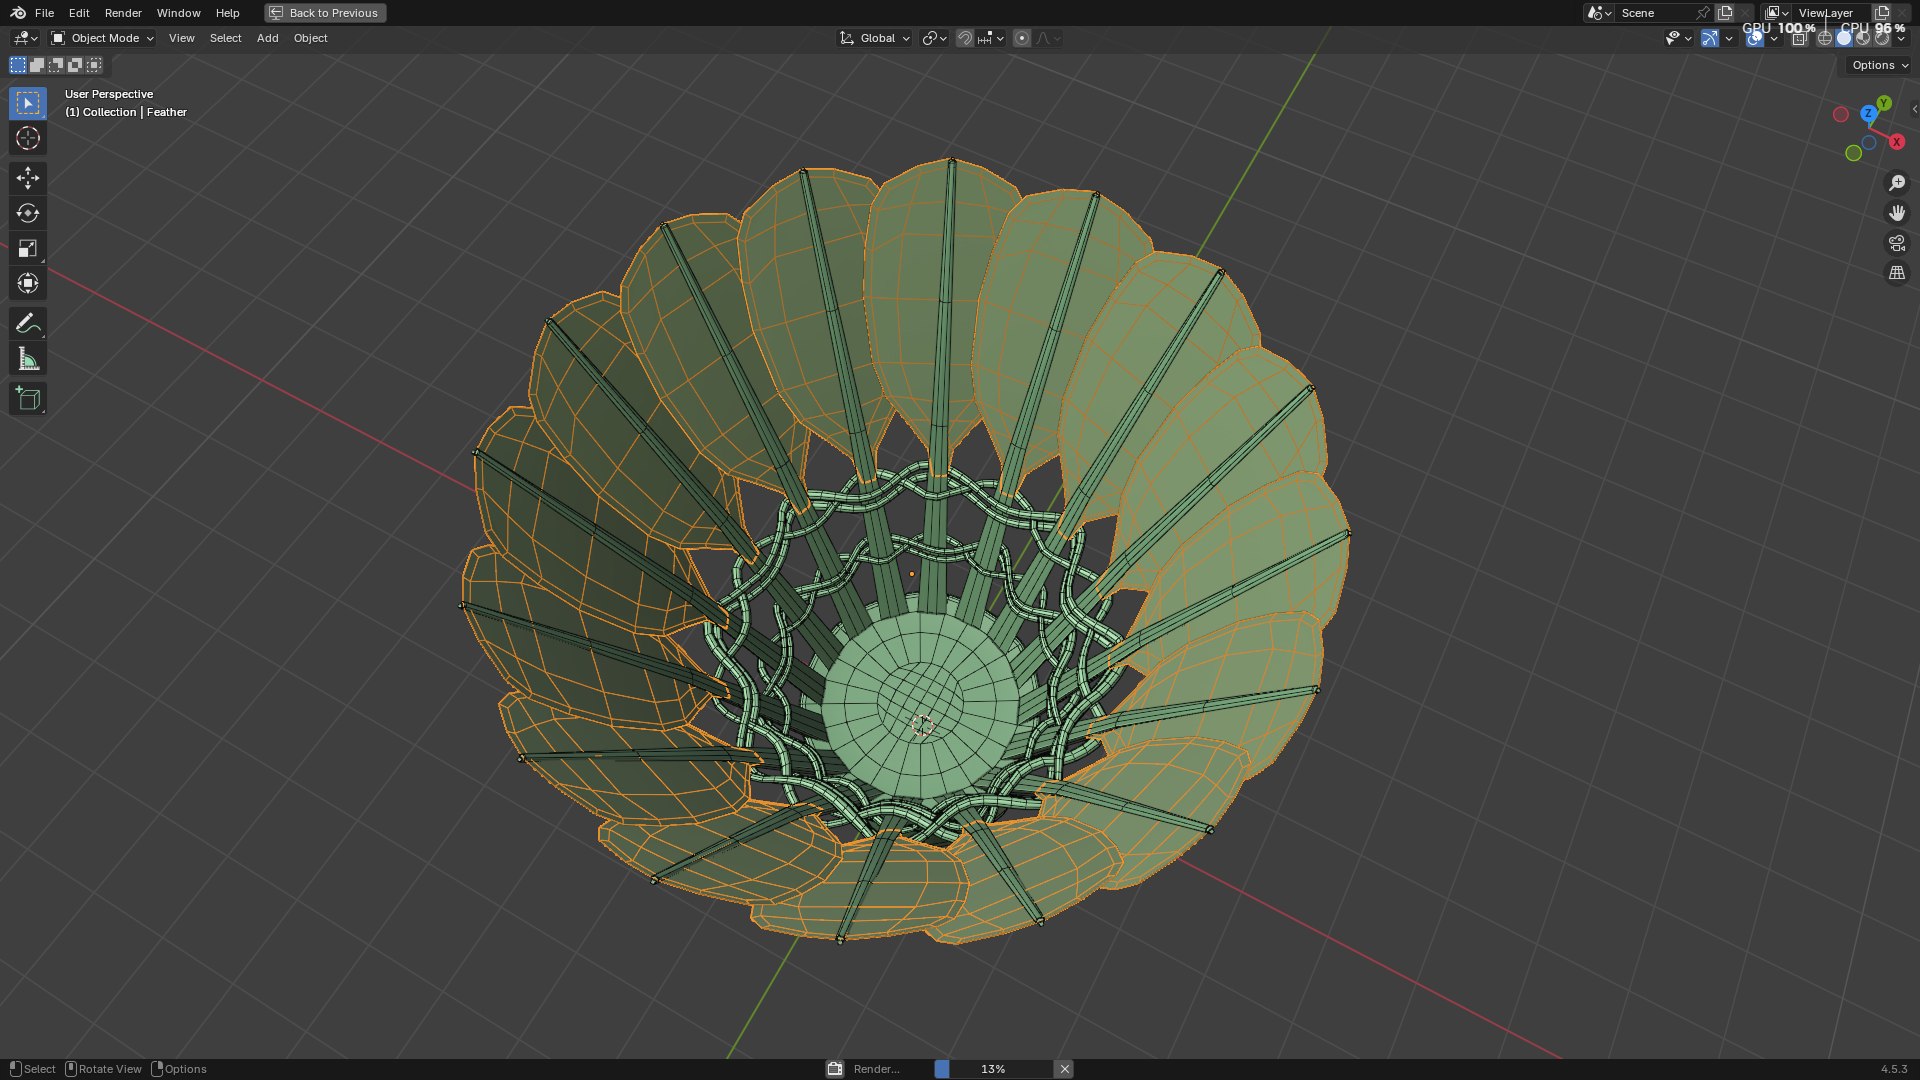
Task: Expand the gizmo options arrow
Action: coord(1729,38)
